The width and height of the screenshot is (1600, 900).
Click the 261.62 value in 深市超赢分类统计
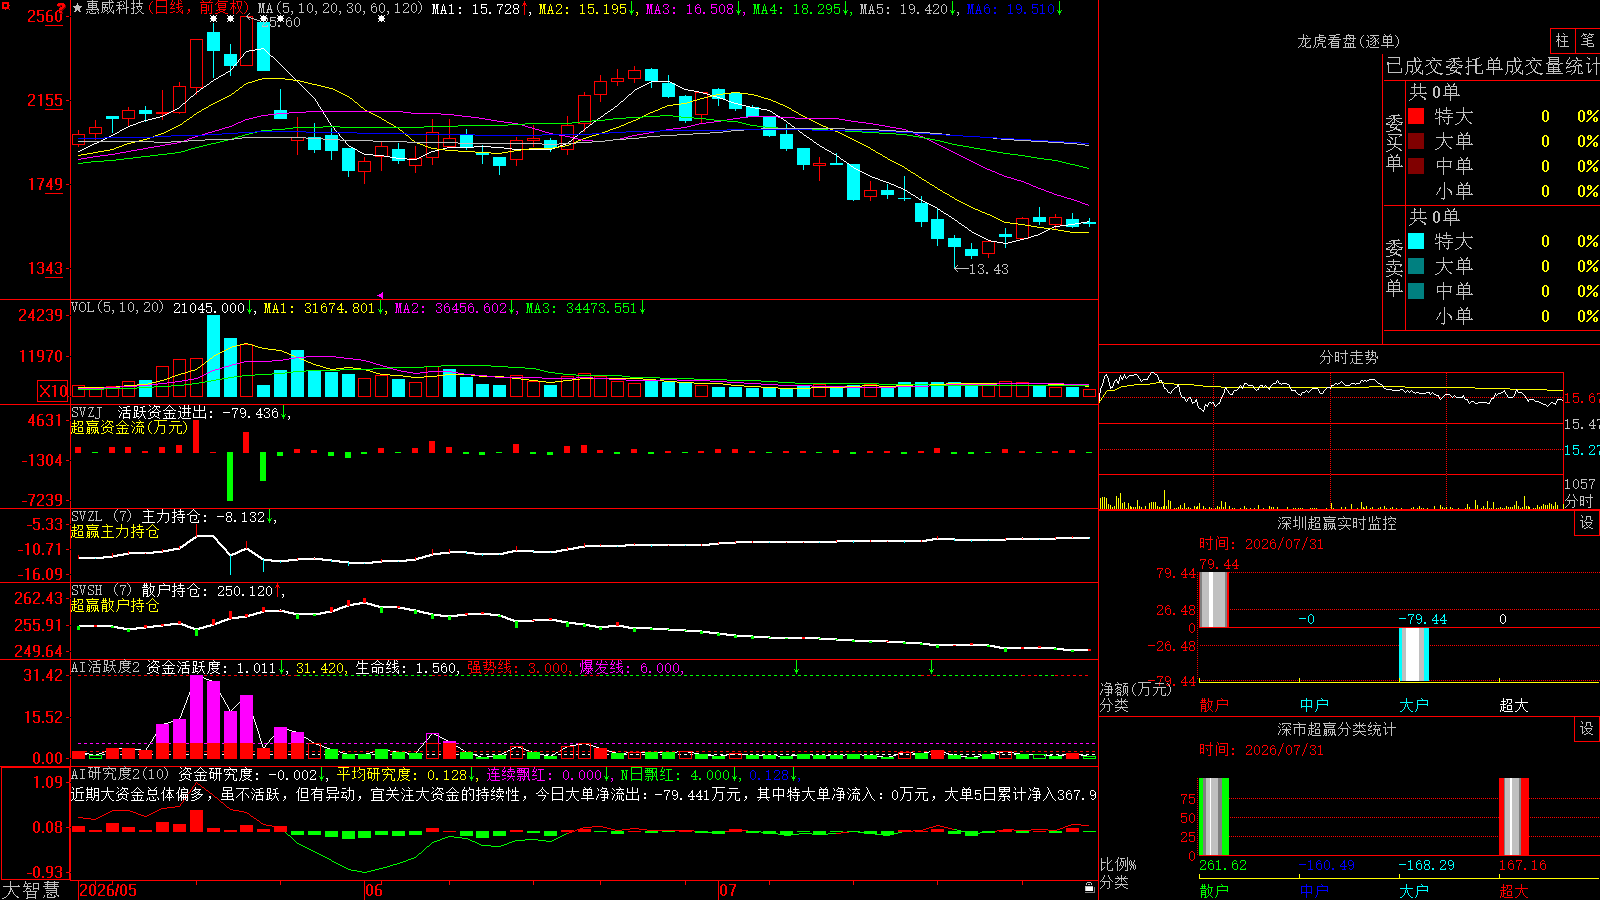pyautogui.click(x=1223, y=865)
